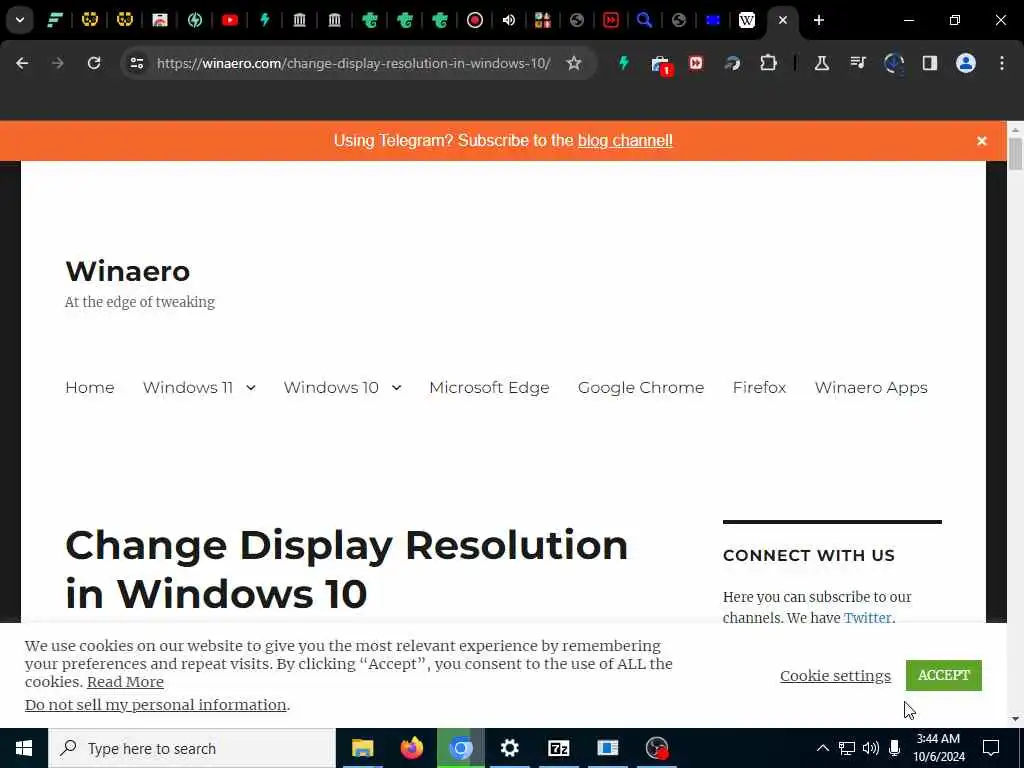Viewport: 1024px width, 768px height.
Task: Open Do not sell my personal information
Action: pyautogui.click(x=155, y=705)
